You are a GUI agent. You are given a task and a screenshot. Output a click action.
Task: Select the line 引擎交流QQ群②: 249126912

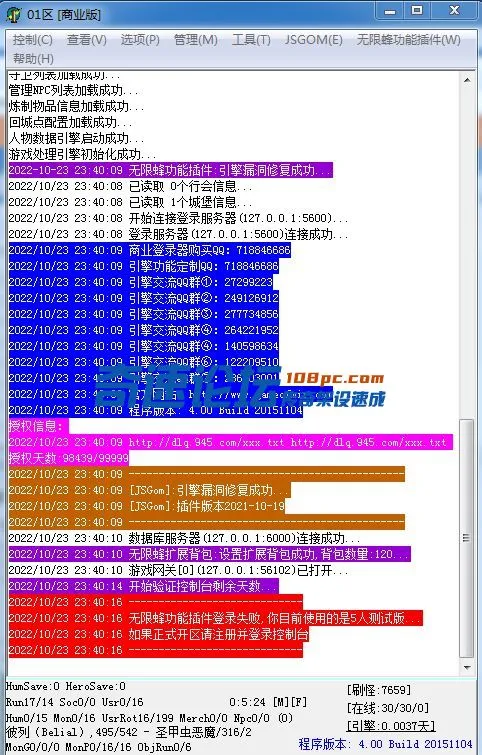click(x=143, y=298)
